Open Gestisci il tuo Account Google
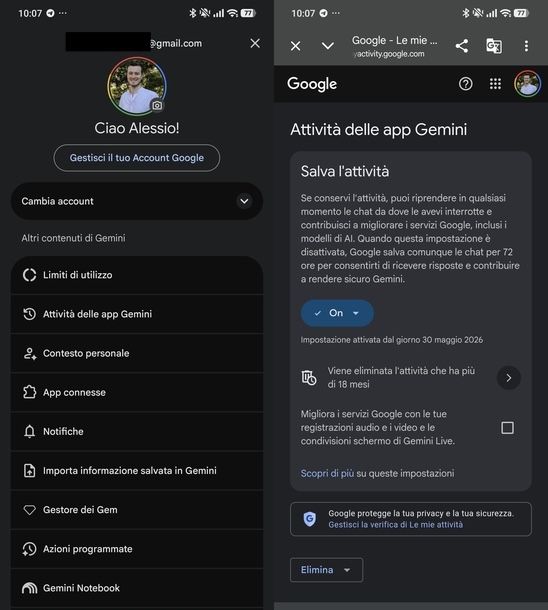Image resolution: width=548 pixels, height=610 pixels. pyautogui.click(x=137, y=158)
